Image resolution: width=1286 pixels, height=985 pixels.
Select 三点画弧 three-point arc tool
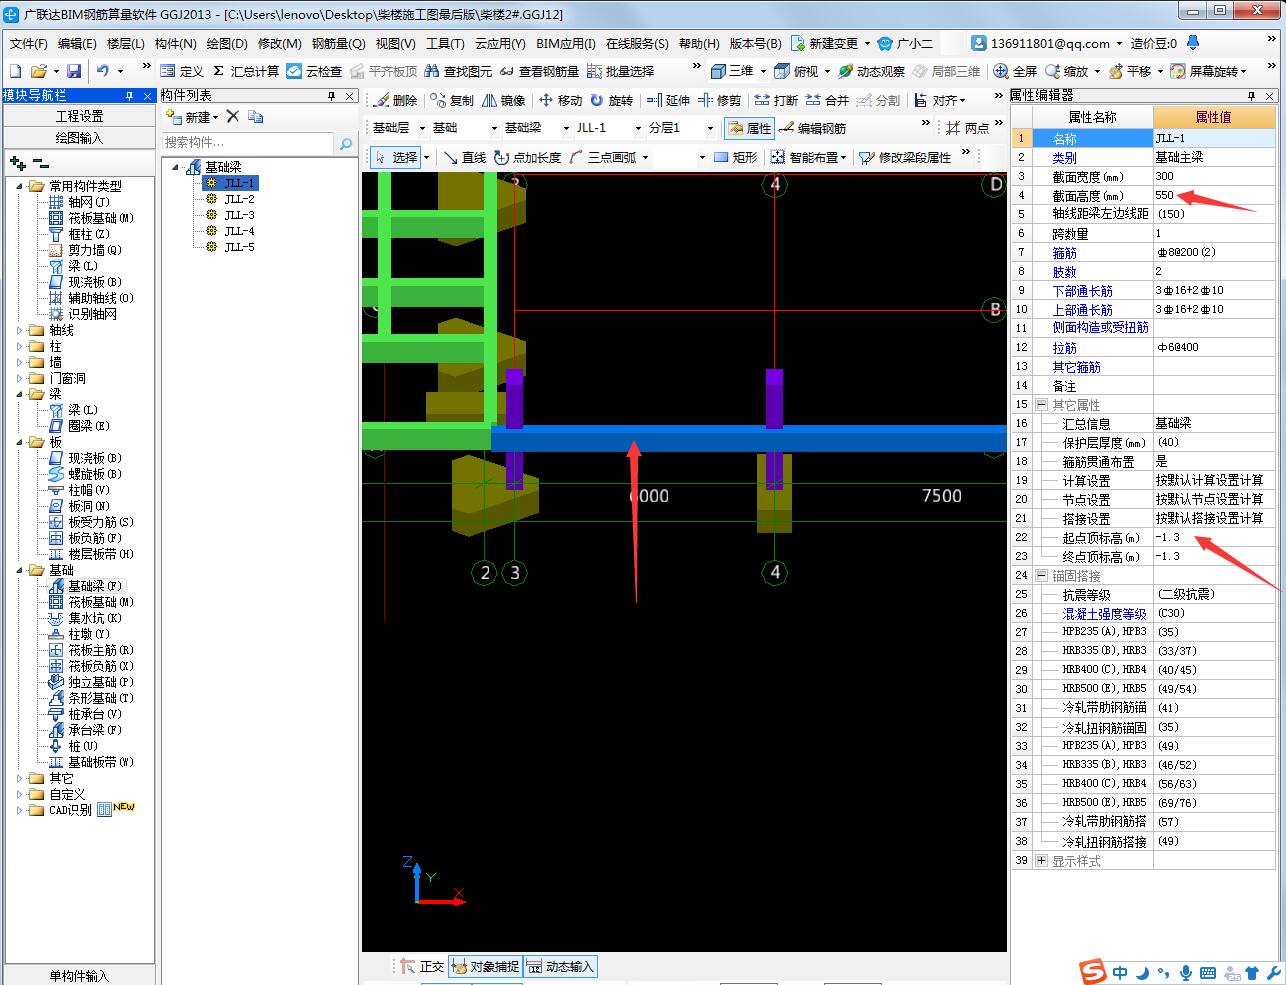point(602,157)
